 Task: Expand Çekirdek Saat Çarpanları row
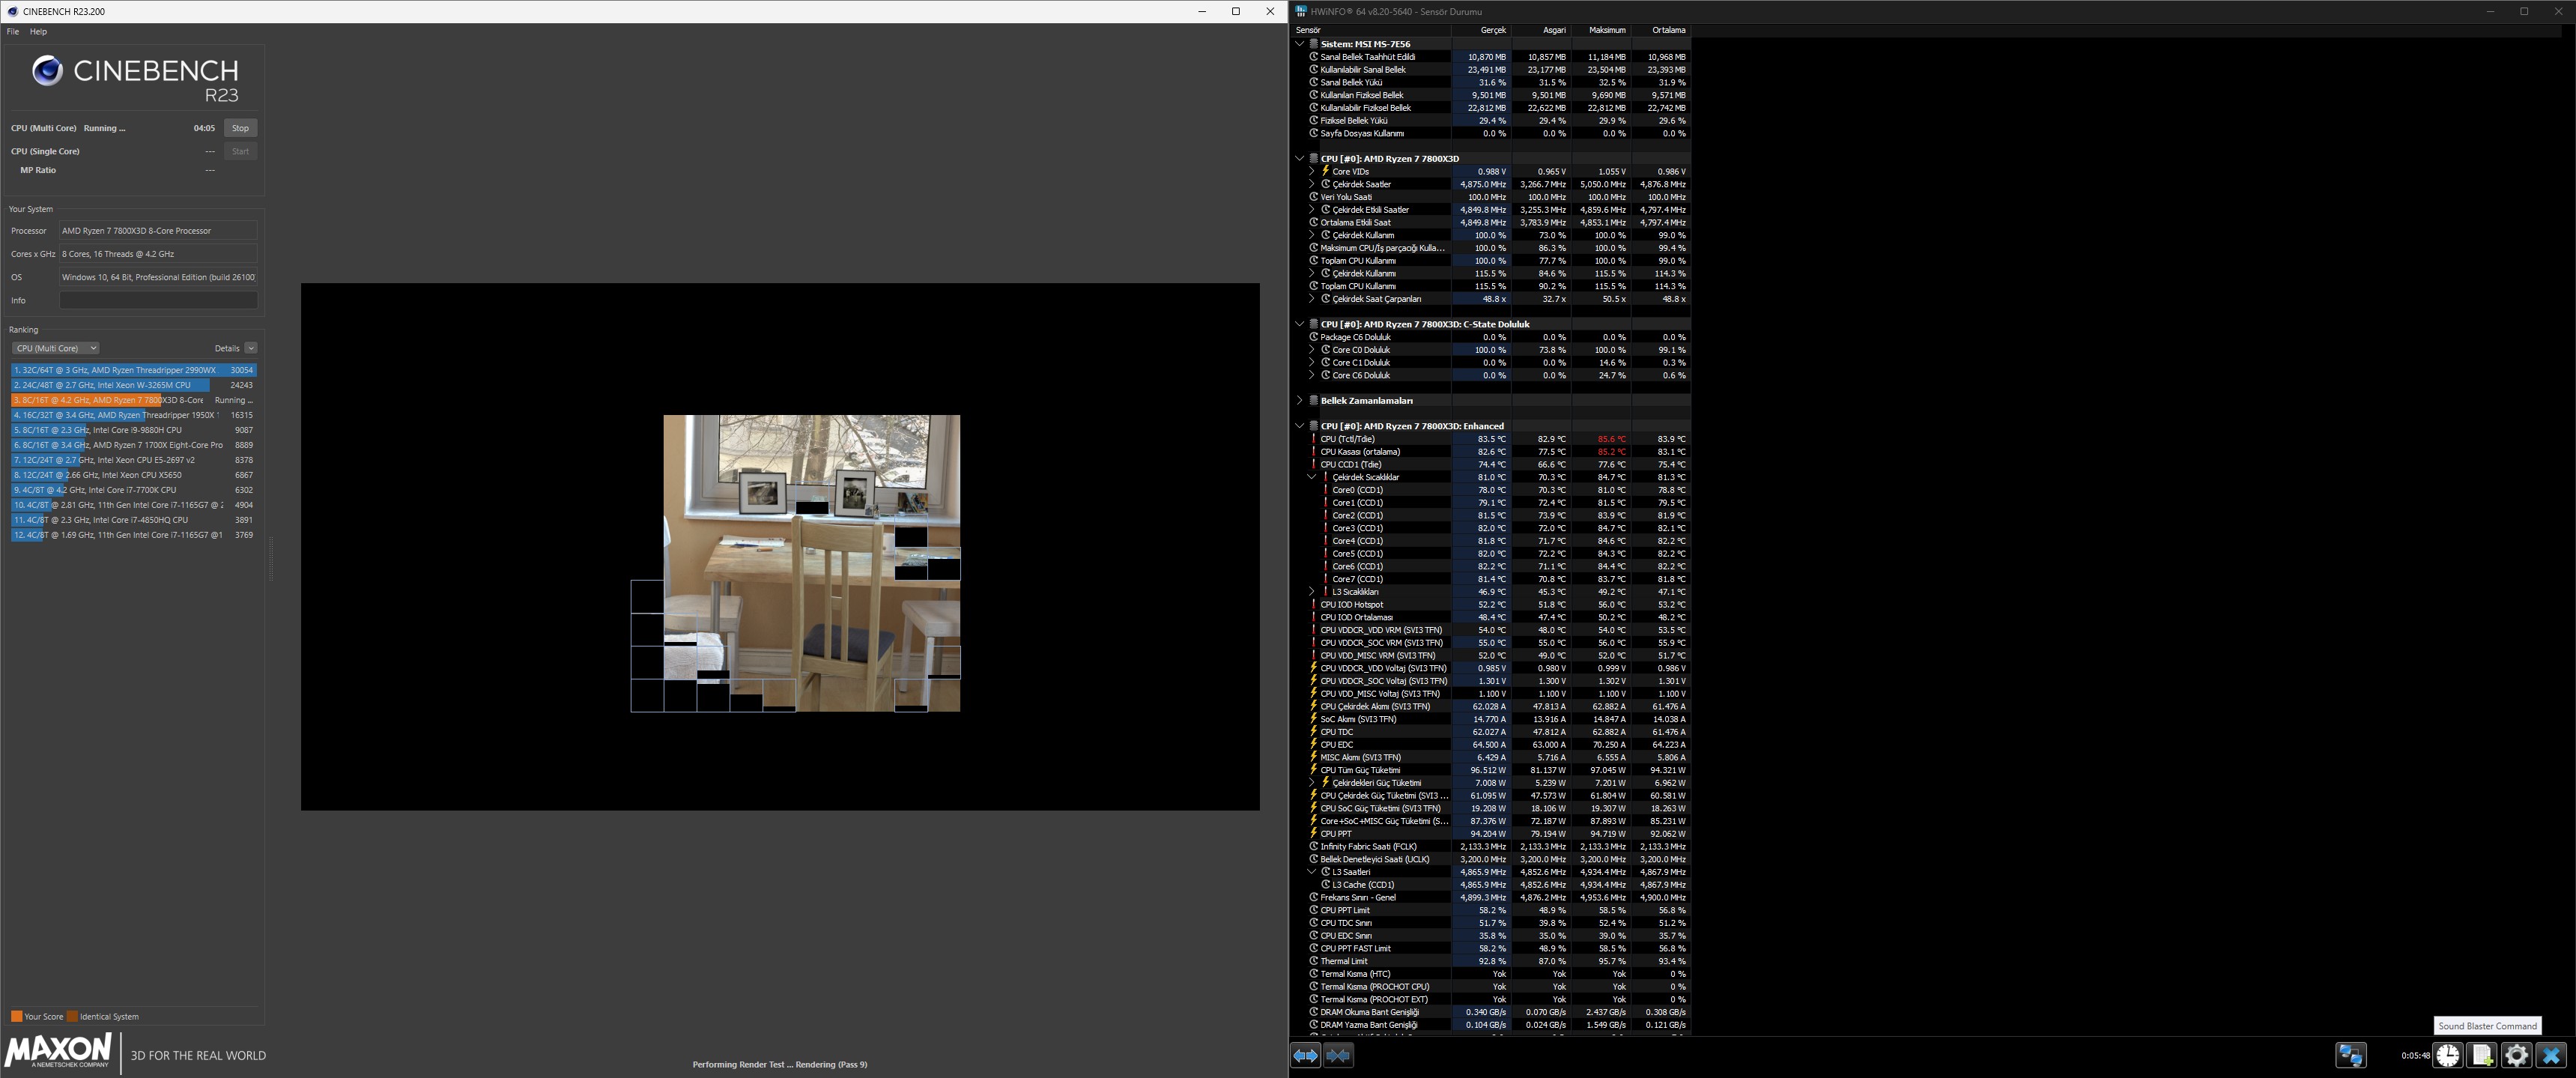point(1312,299)
